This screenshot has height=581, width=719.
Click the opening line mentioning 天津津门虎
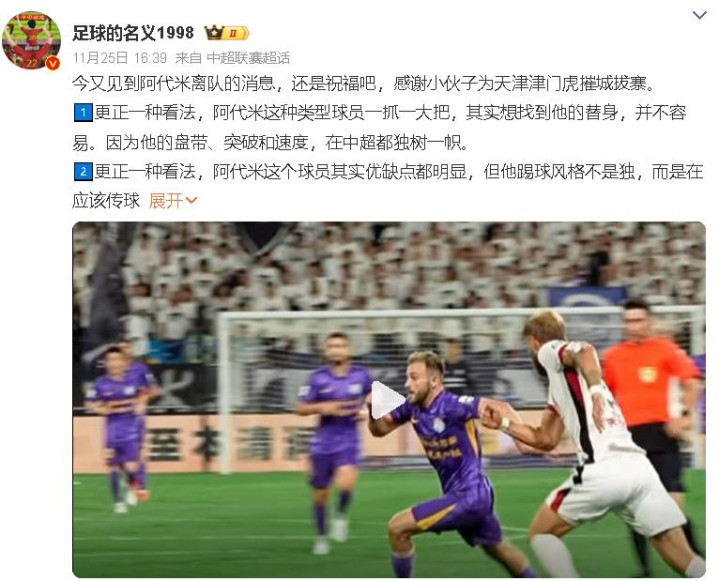tap(365, 83)
